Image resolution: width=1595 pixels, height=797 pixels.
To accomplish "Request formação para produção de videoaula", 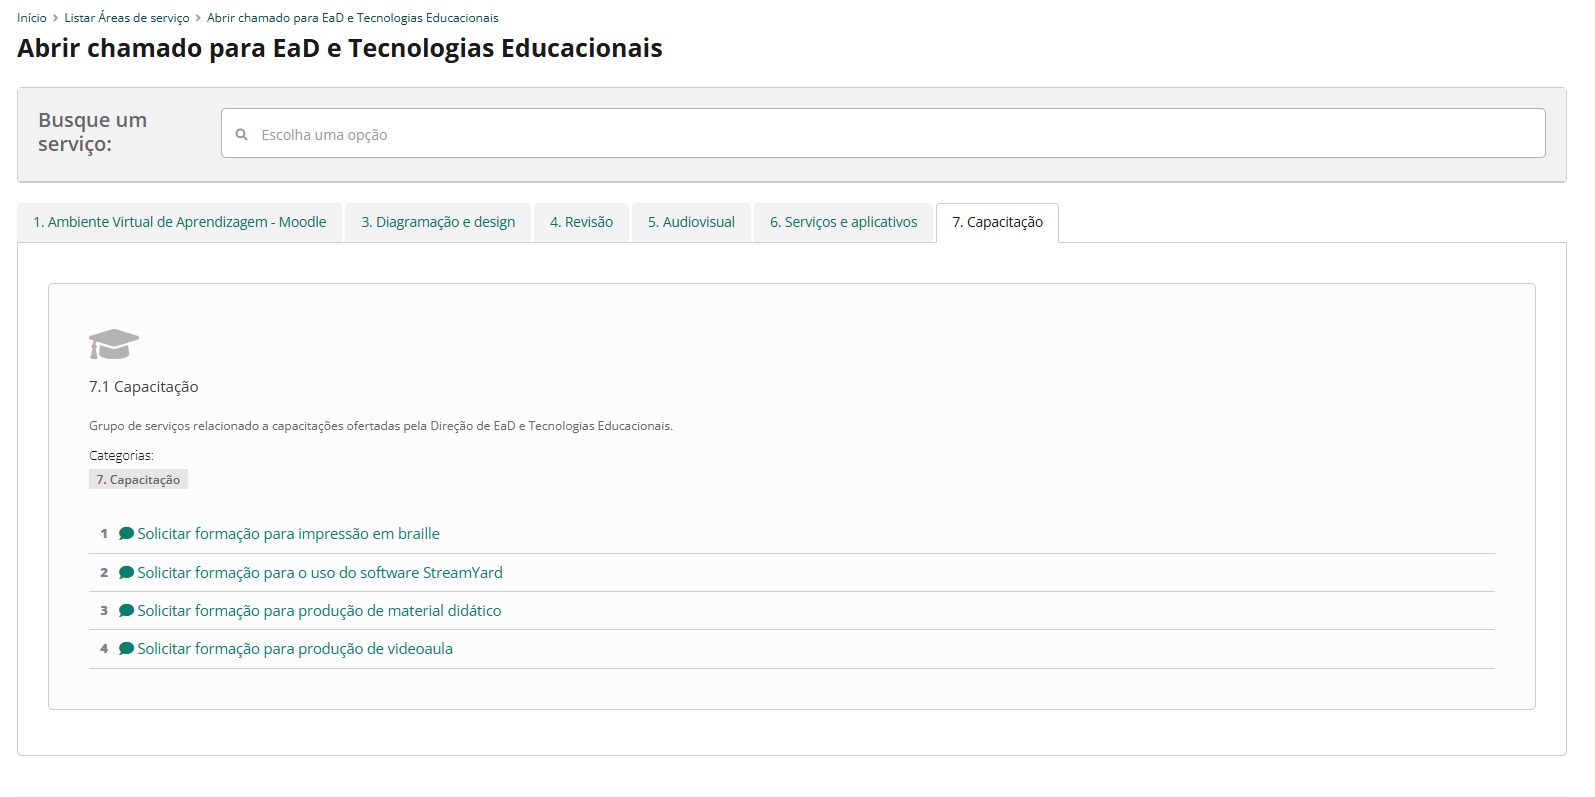I will coord(295,649).
